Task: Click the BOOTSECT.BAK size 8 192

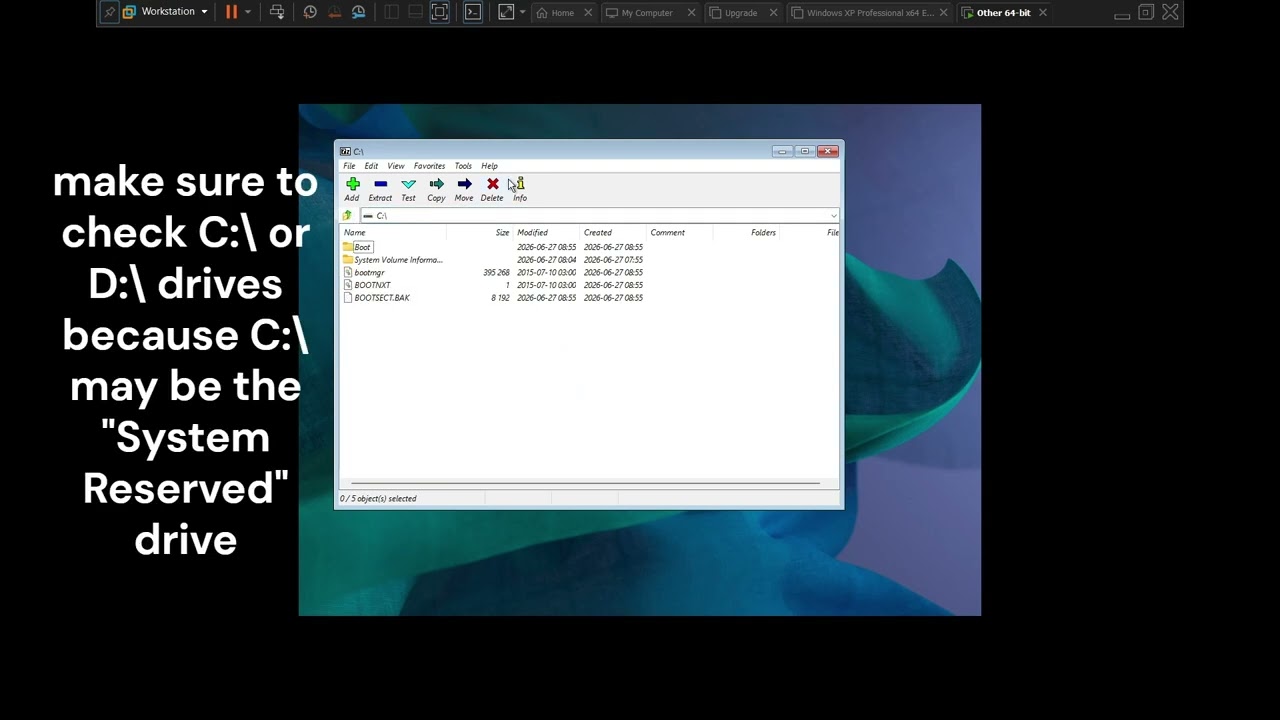Action: pos(500,298)
